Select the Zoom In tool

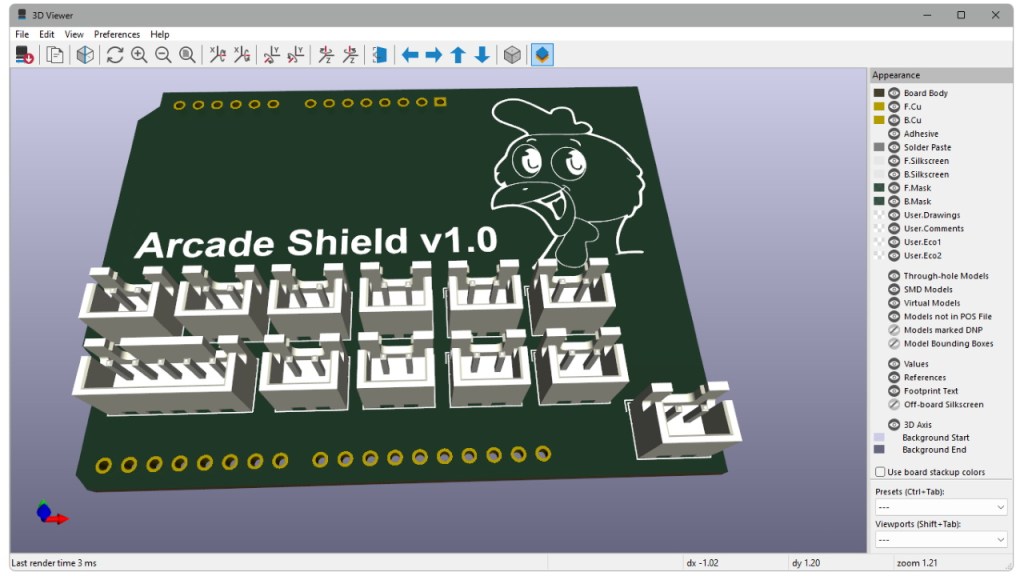tap(139, 55)
